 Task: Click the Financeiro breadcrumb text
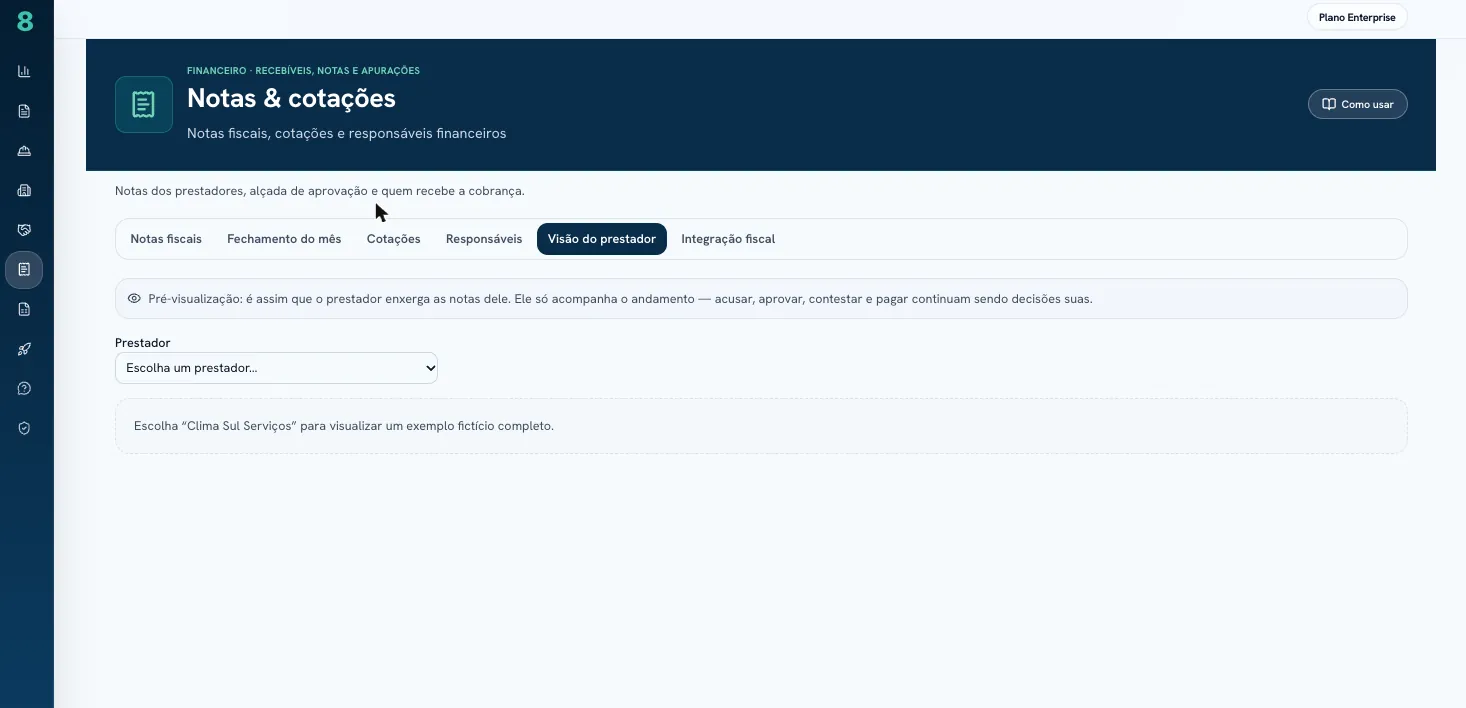(303, 71)
